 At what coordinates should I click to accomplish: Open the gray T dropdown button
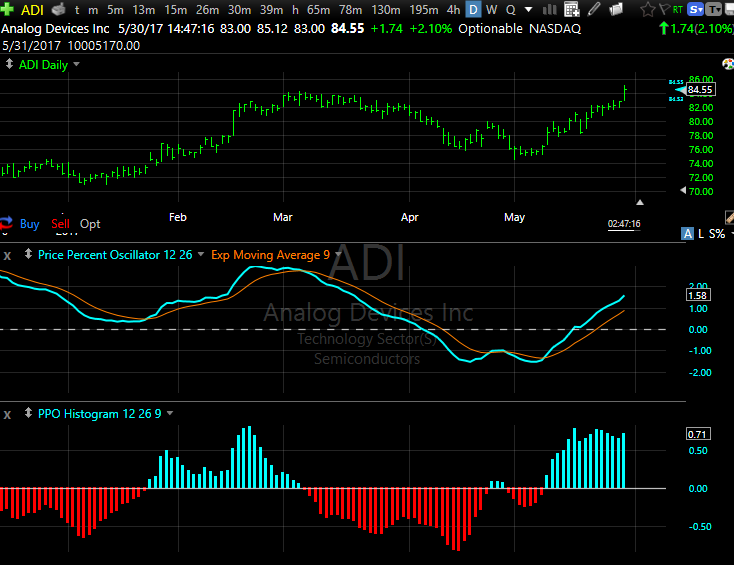coord(713,9)
